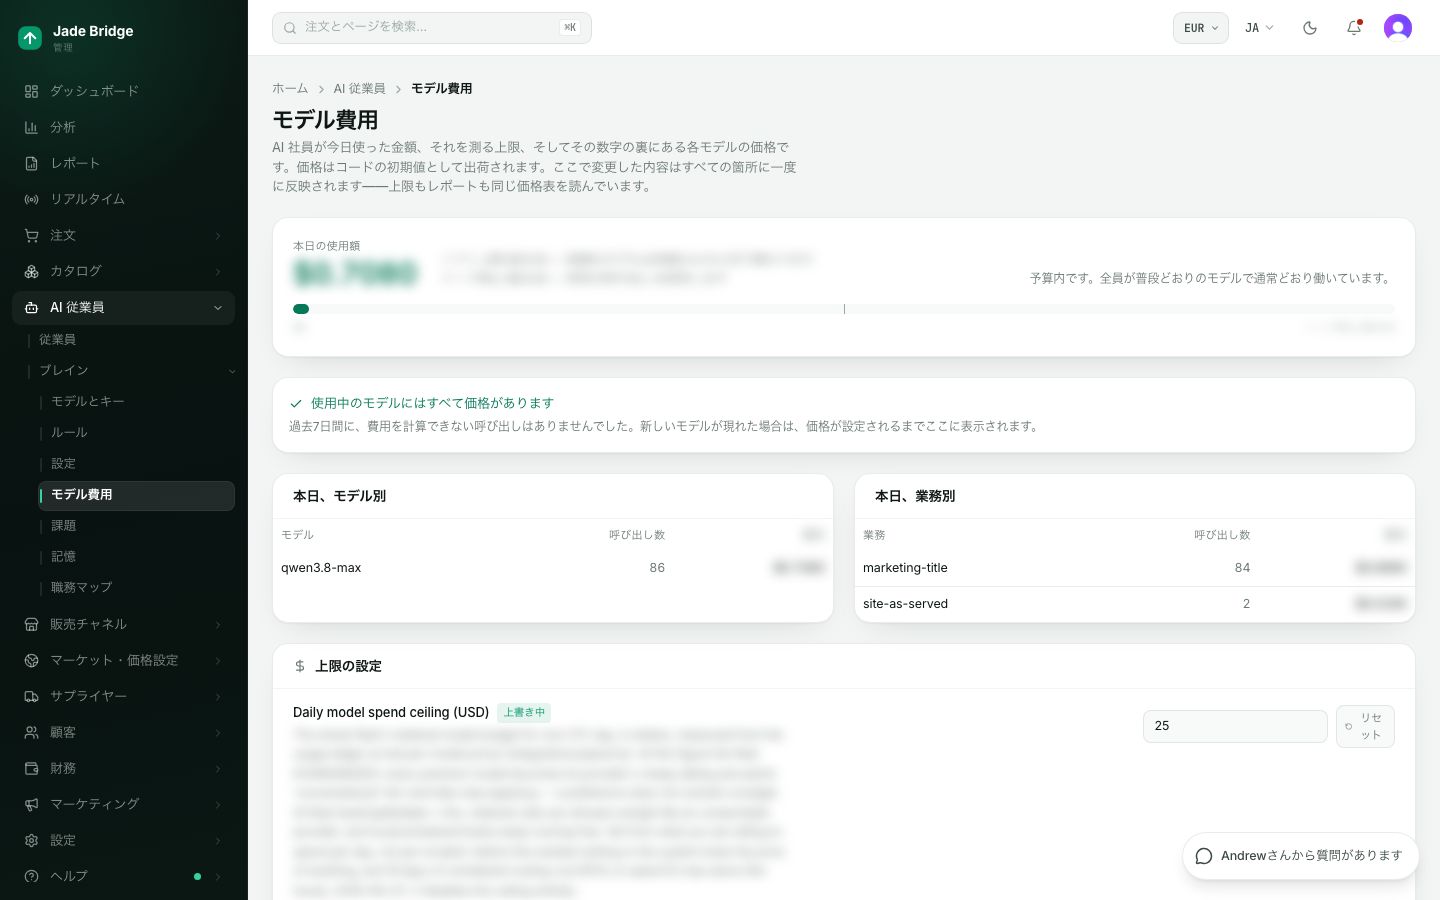Expand マーケティング section

click(x=123, y=804)
